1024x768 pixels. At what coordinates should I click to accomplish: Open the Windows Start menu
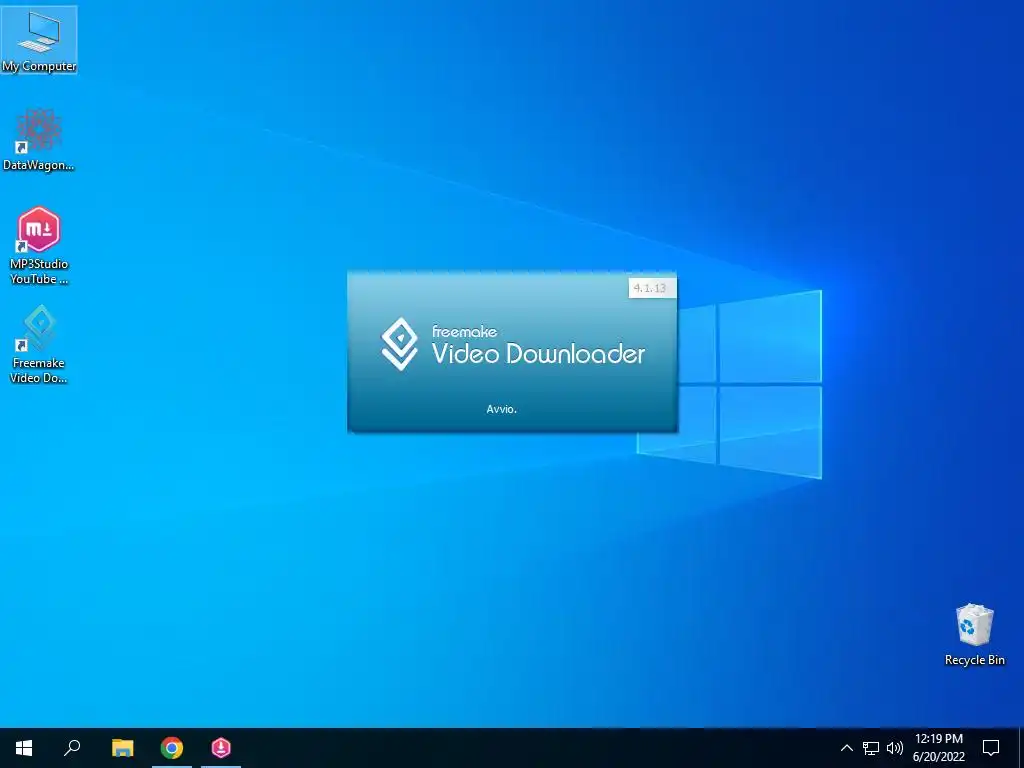[24, 748]
